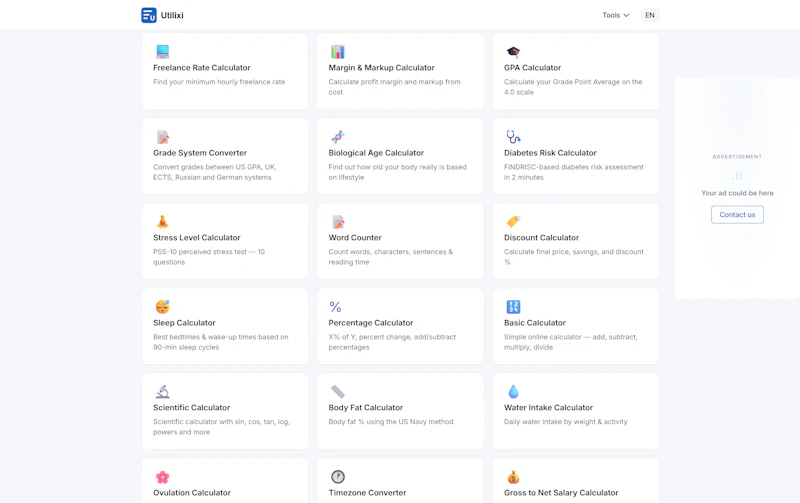Screen dimensions: 800x503
Task: Click the bar chart icon on Margin & Markup
Action: tap(338, 52)
